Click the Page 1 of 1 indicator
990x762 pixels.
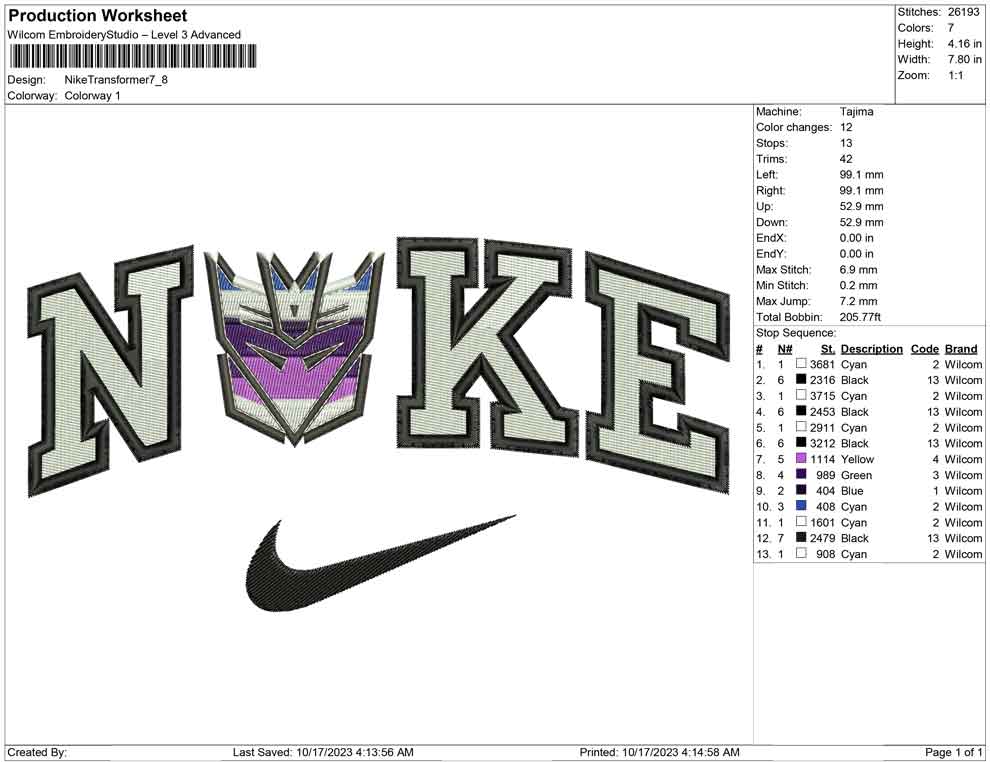point(953,752)
